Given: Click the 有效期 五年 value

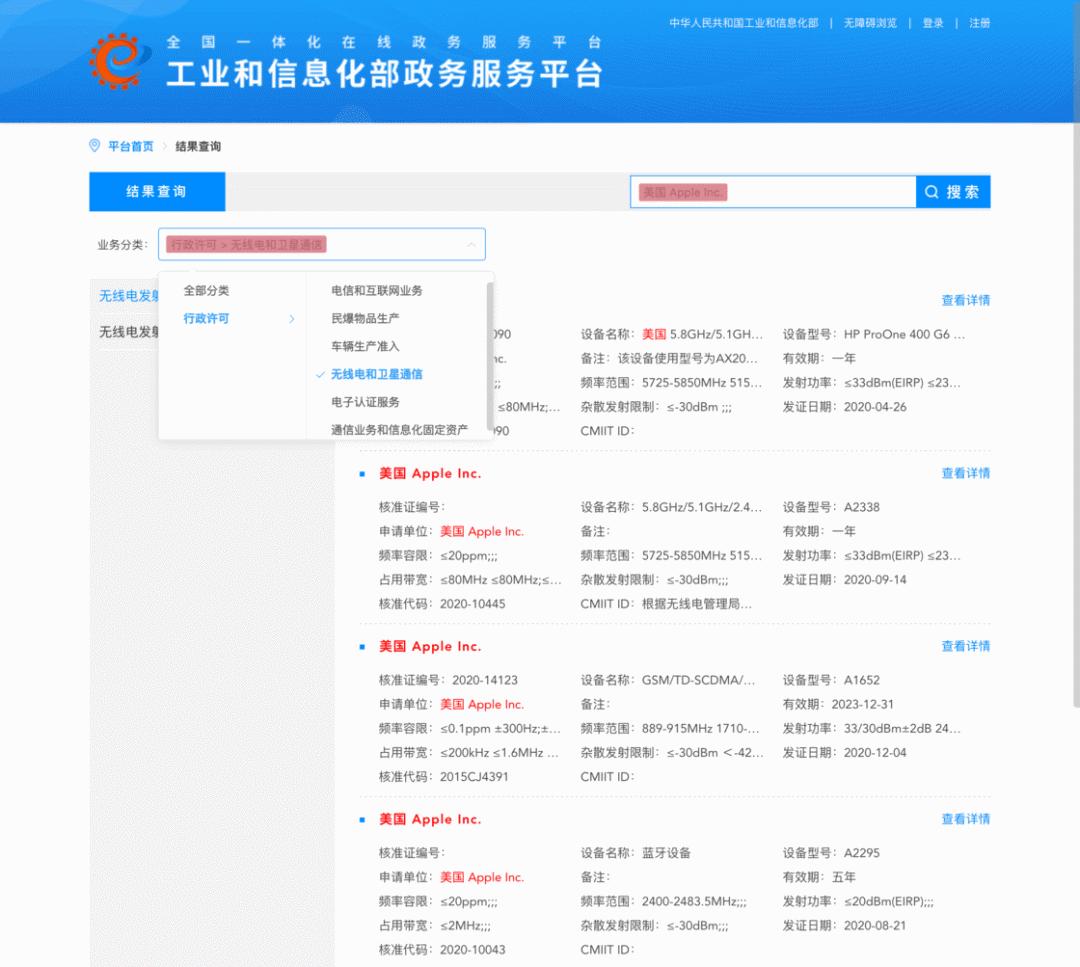Looking at the screenshot, I should [844, 877].
